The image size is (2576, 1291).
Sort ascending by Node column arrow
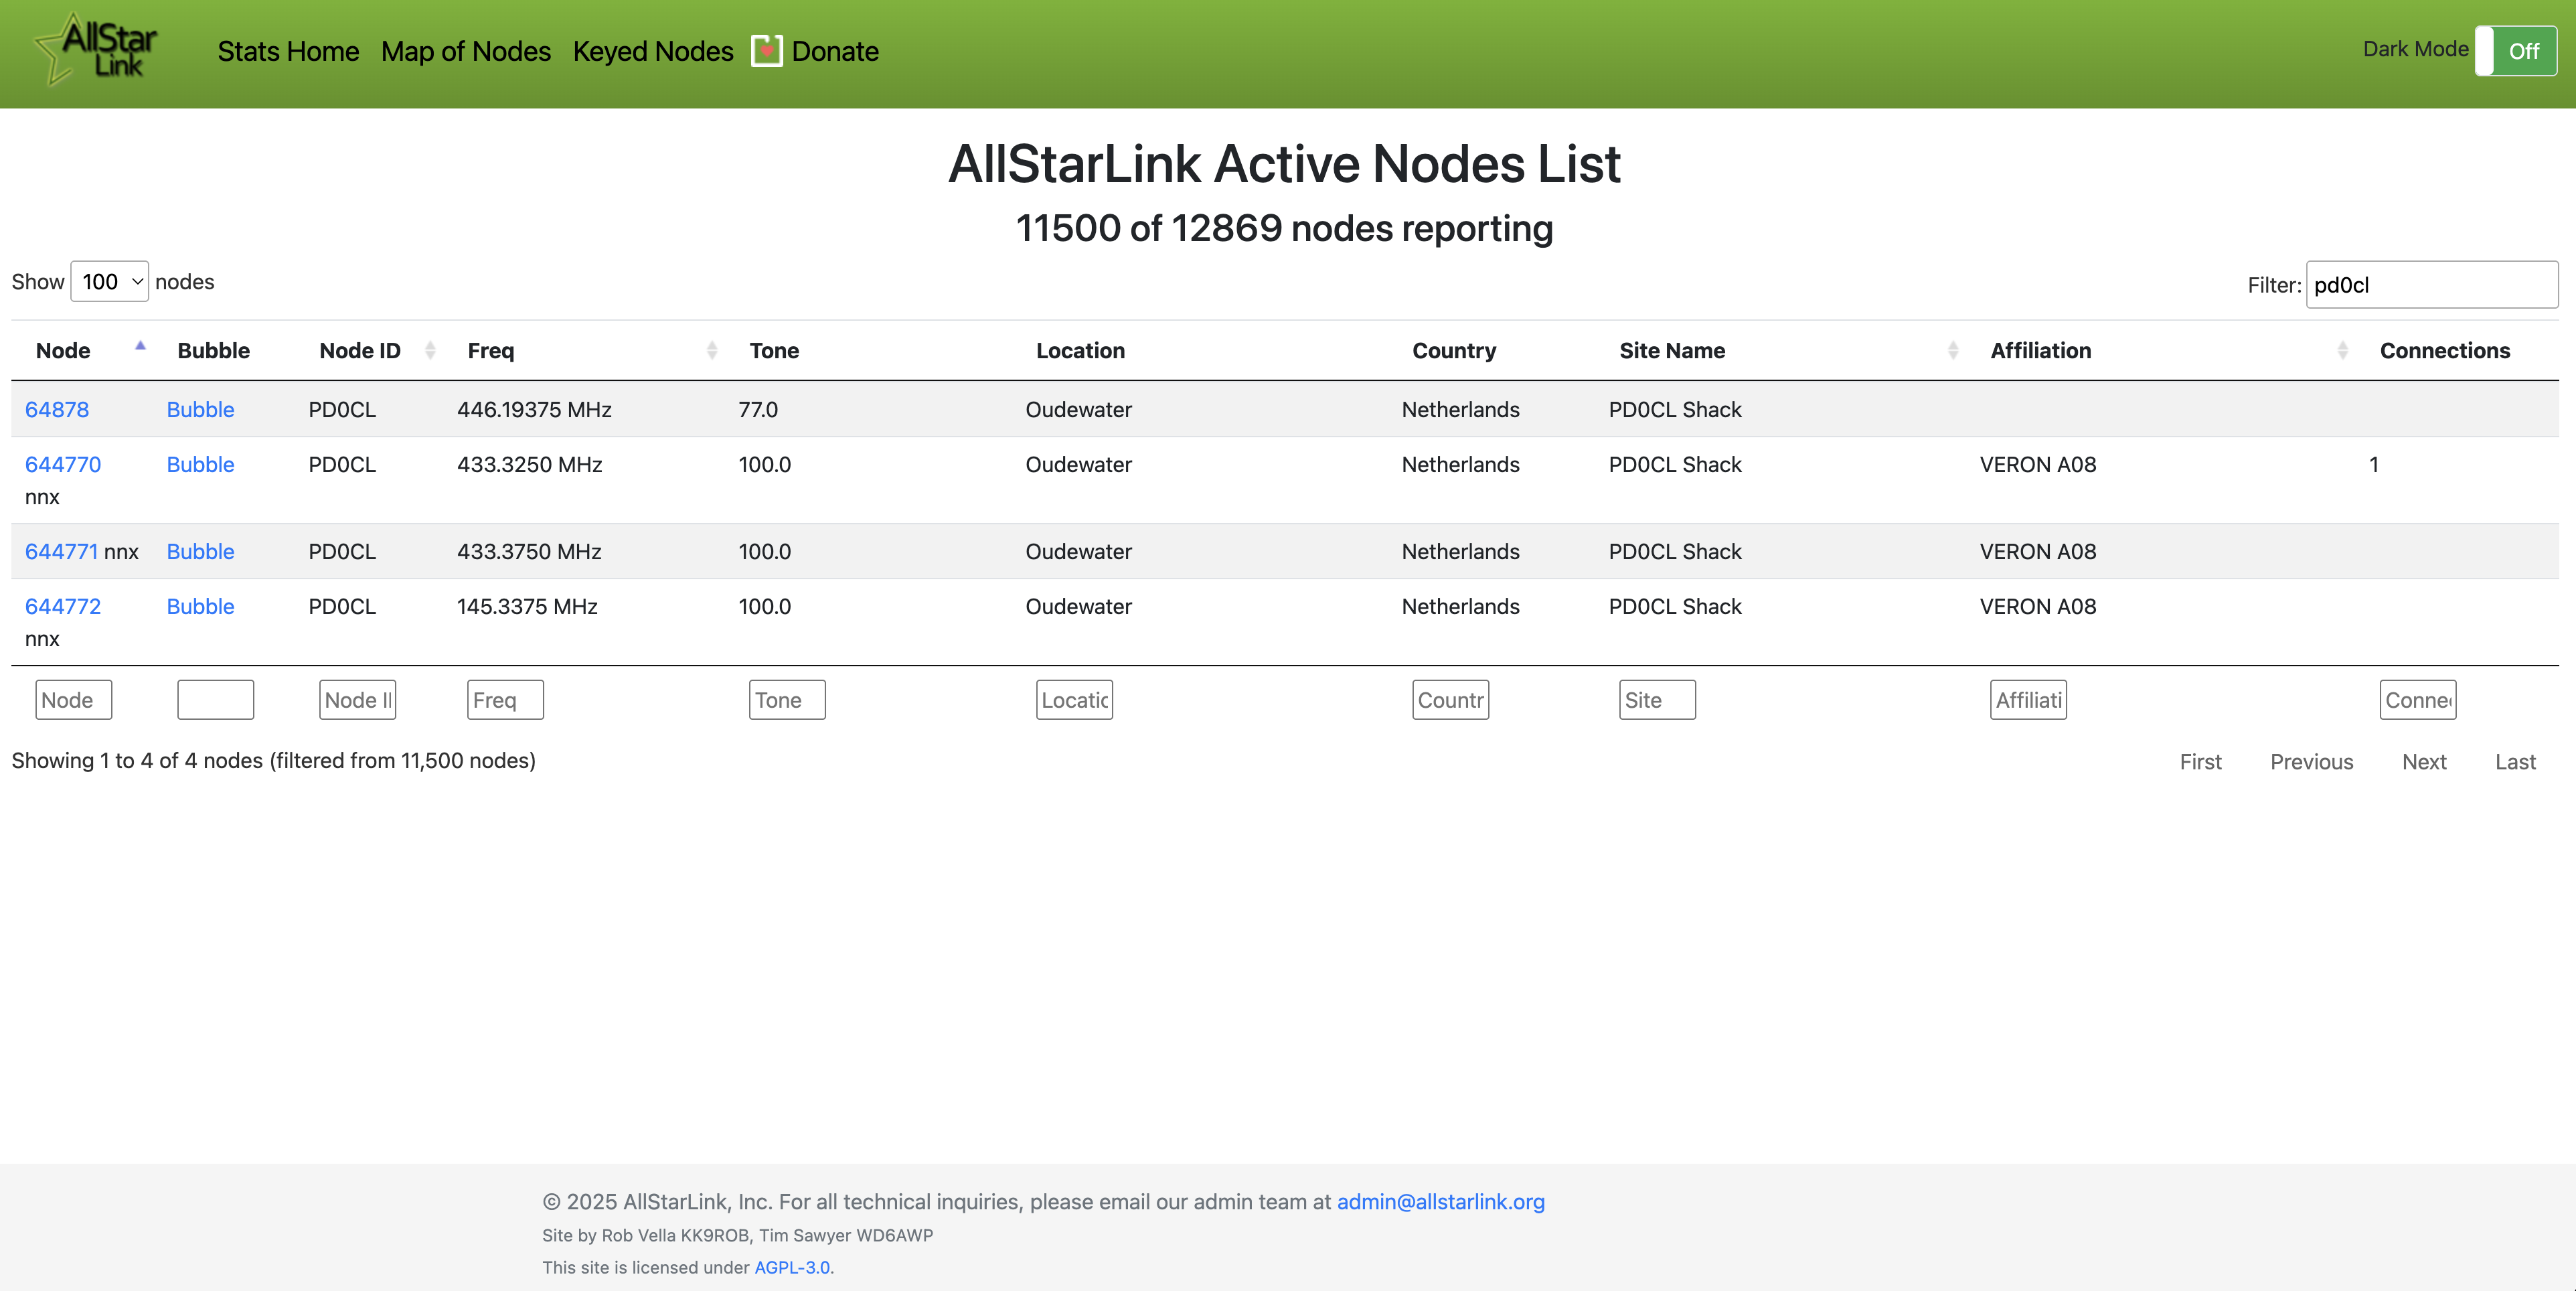click(140, 346)
